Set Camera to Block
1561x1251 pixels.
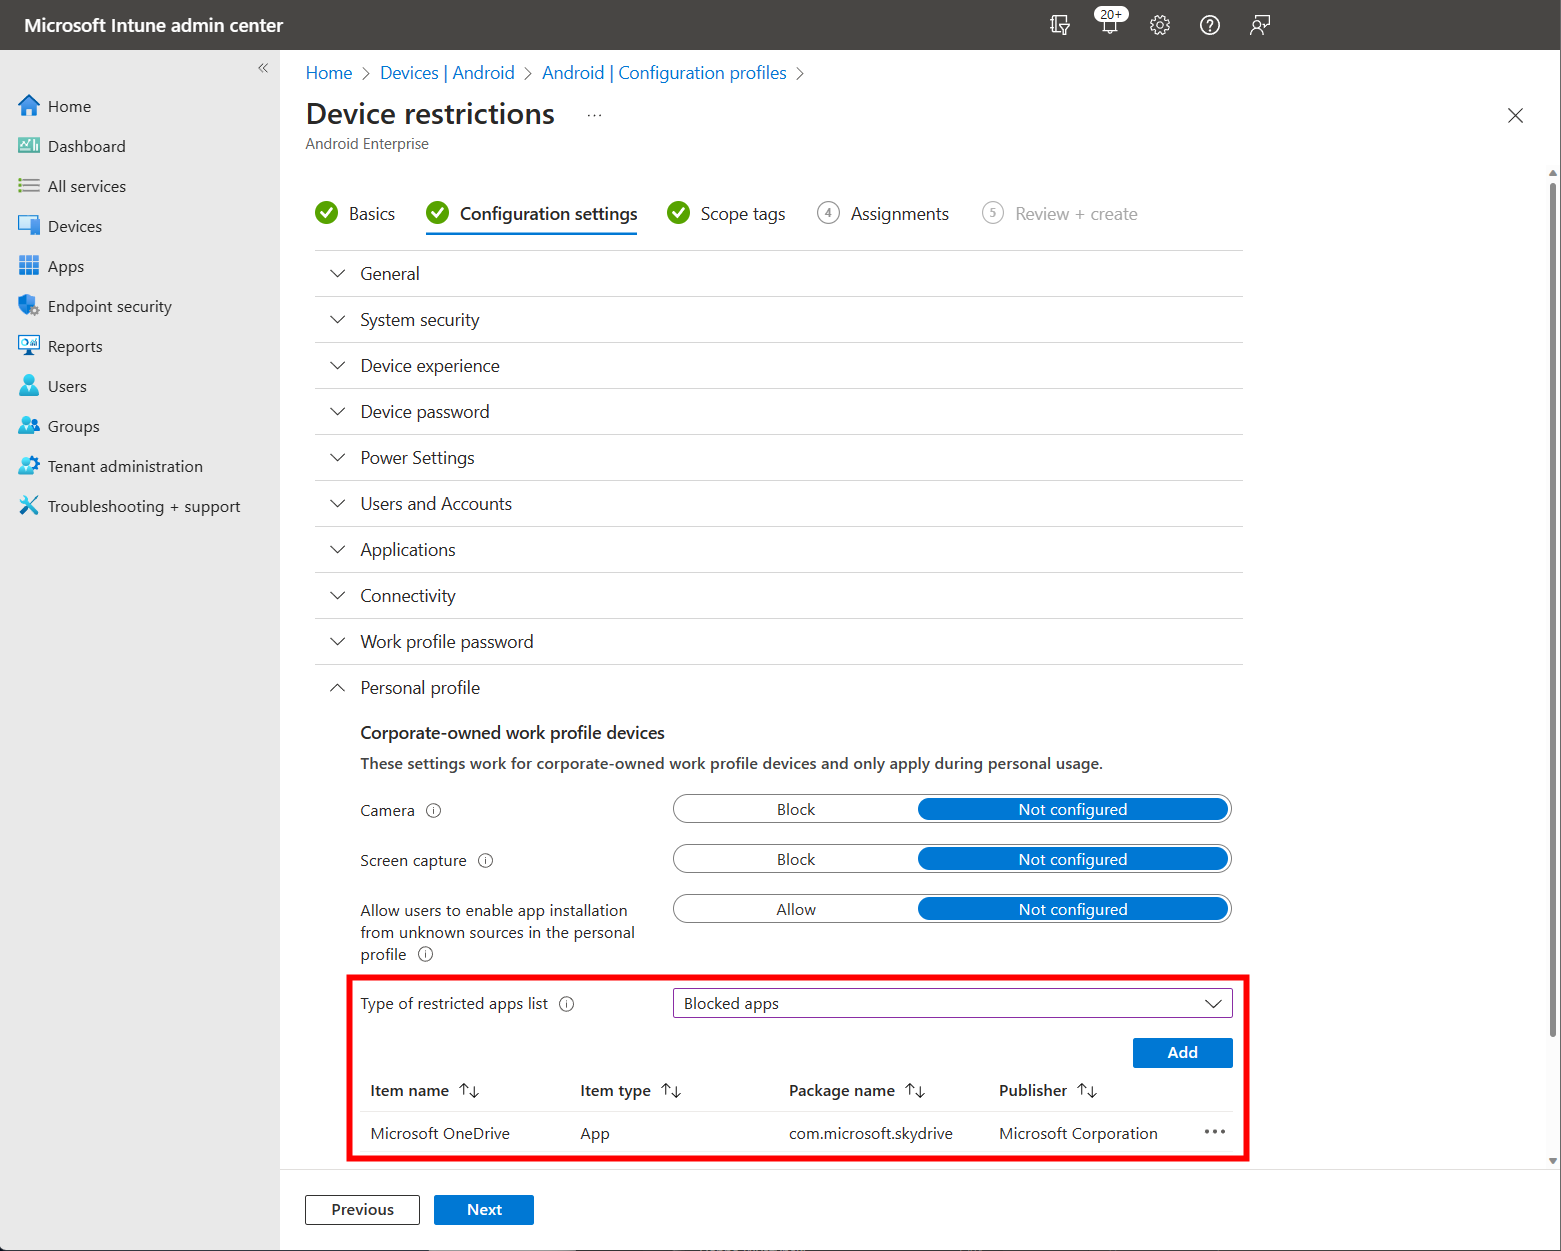pos(796,809)
